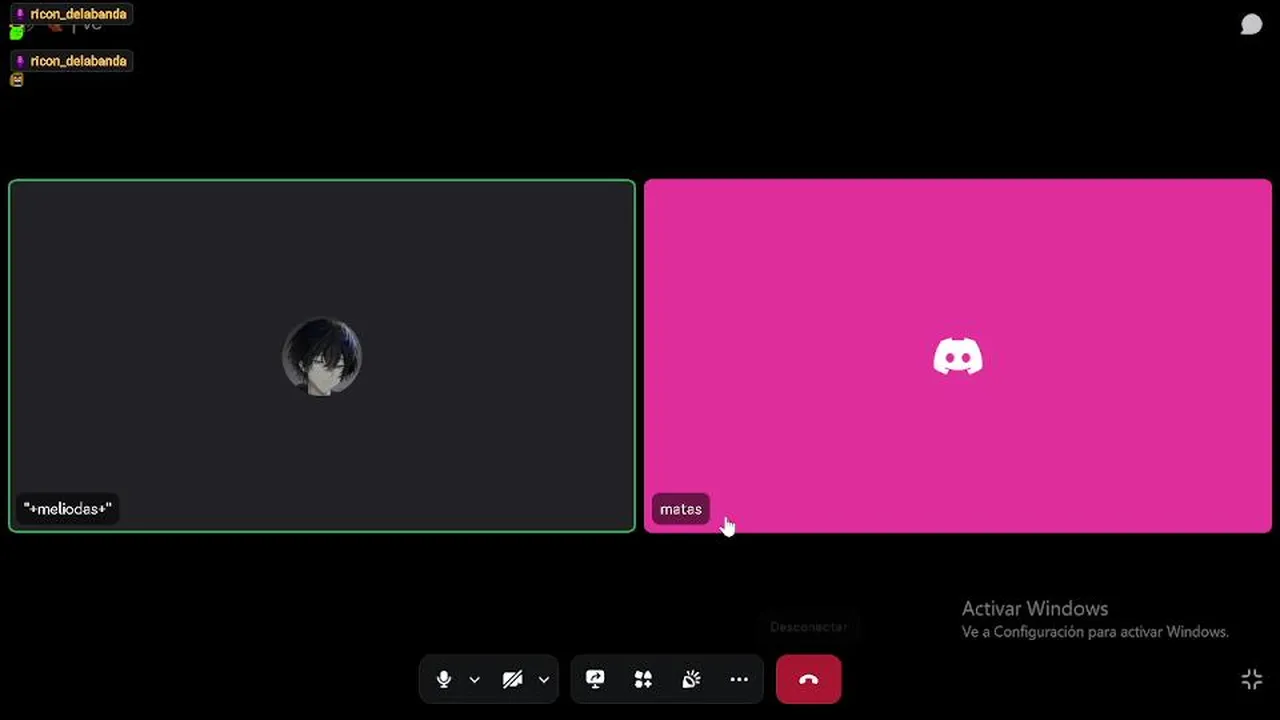This screenshot has height=720, width=1280.
Task: Mute the microphone
Action: [x=444, y=680]
